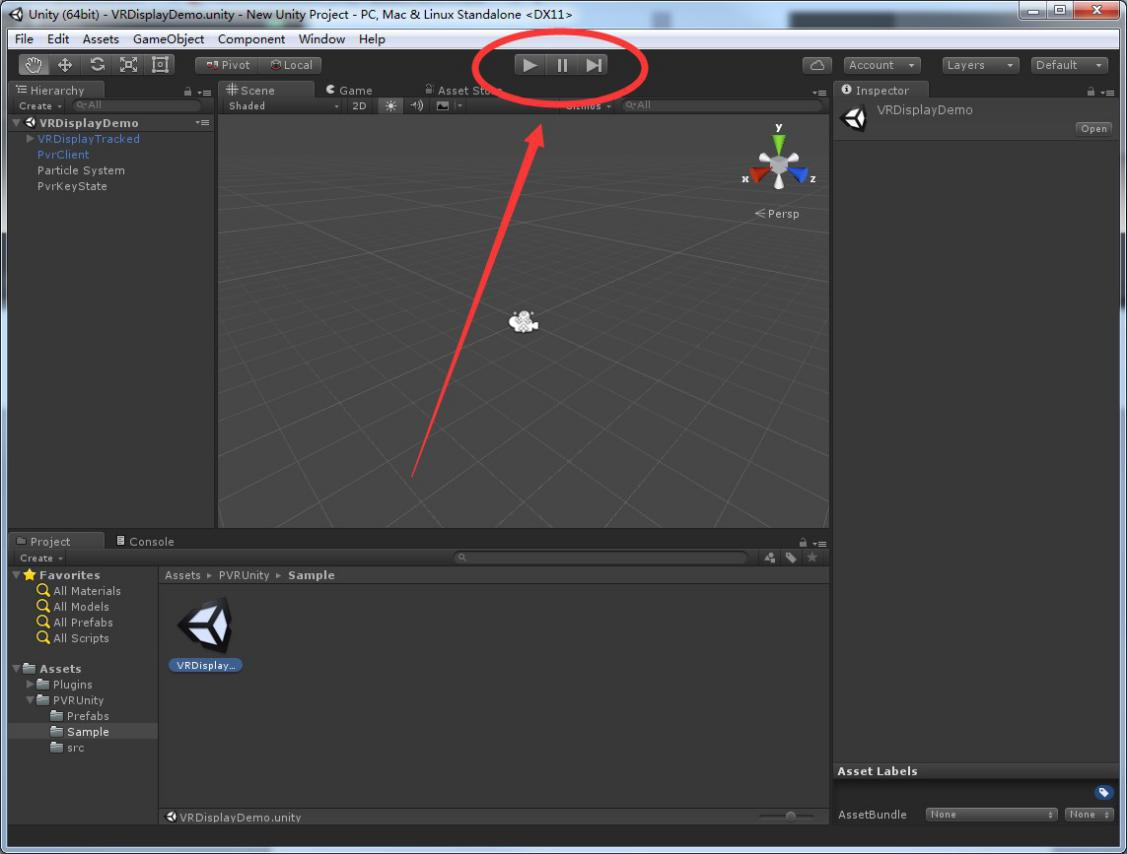This screenshot has height=854, width=1127.
Task: Select the VRDisplay scene asset thumbnail
Action: pos(206,626)
